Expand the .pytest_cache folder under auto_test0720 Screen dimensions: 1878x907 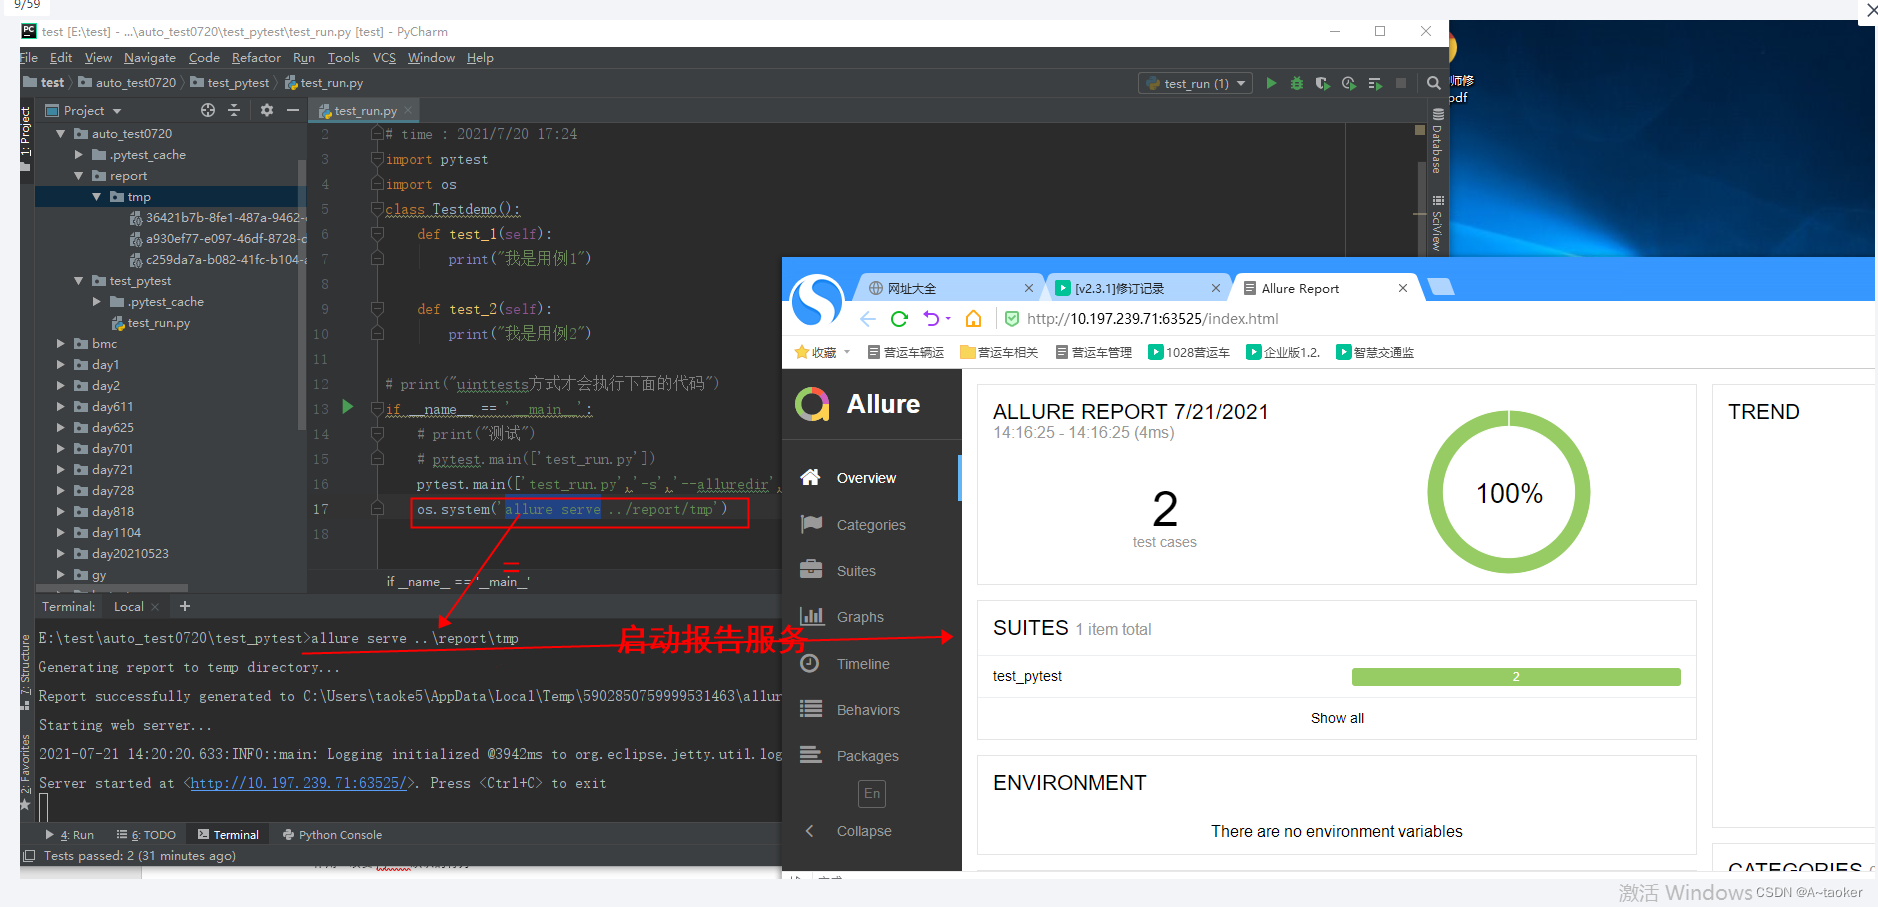79,155
